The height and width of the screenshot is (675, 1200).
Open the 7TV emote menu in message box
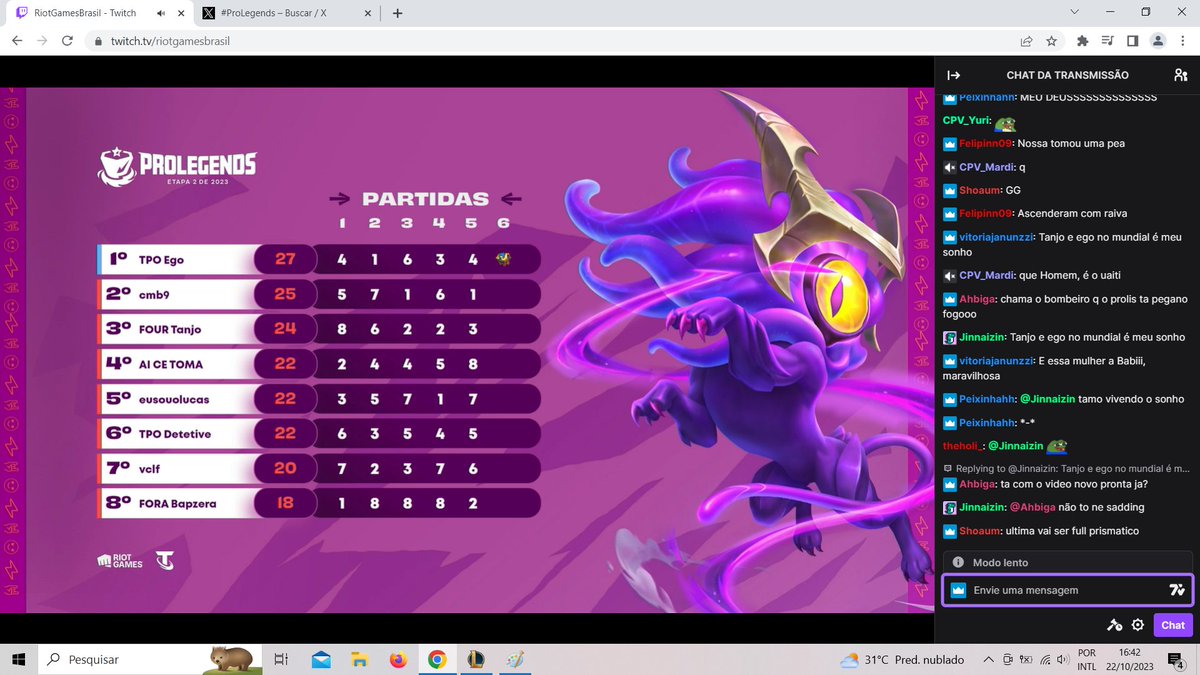click(1177, 590)
